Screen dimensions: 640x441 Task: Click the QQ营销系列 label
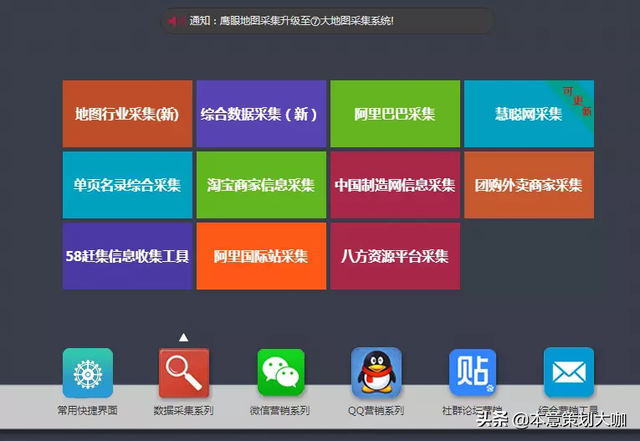pos(376,410)
